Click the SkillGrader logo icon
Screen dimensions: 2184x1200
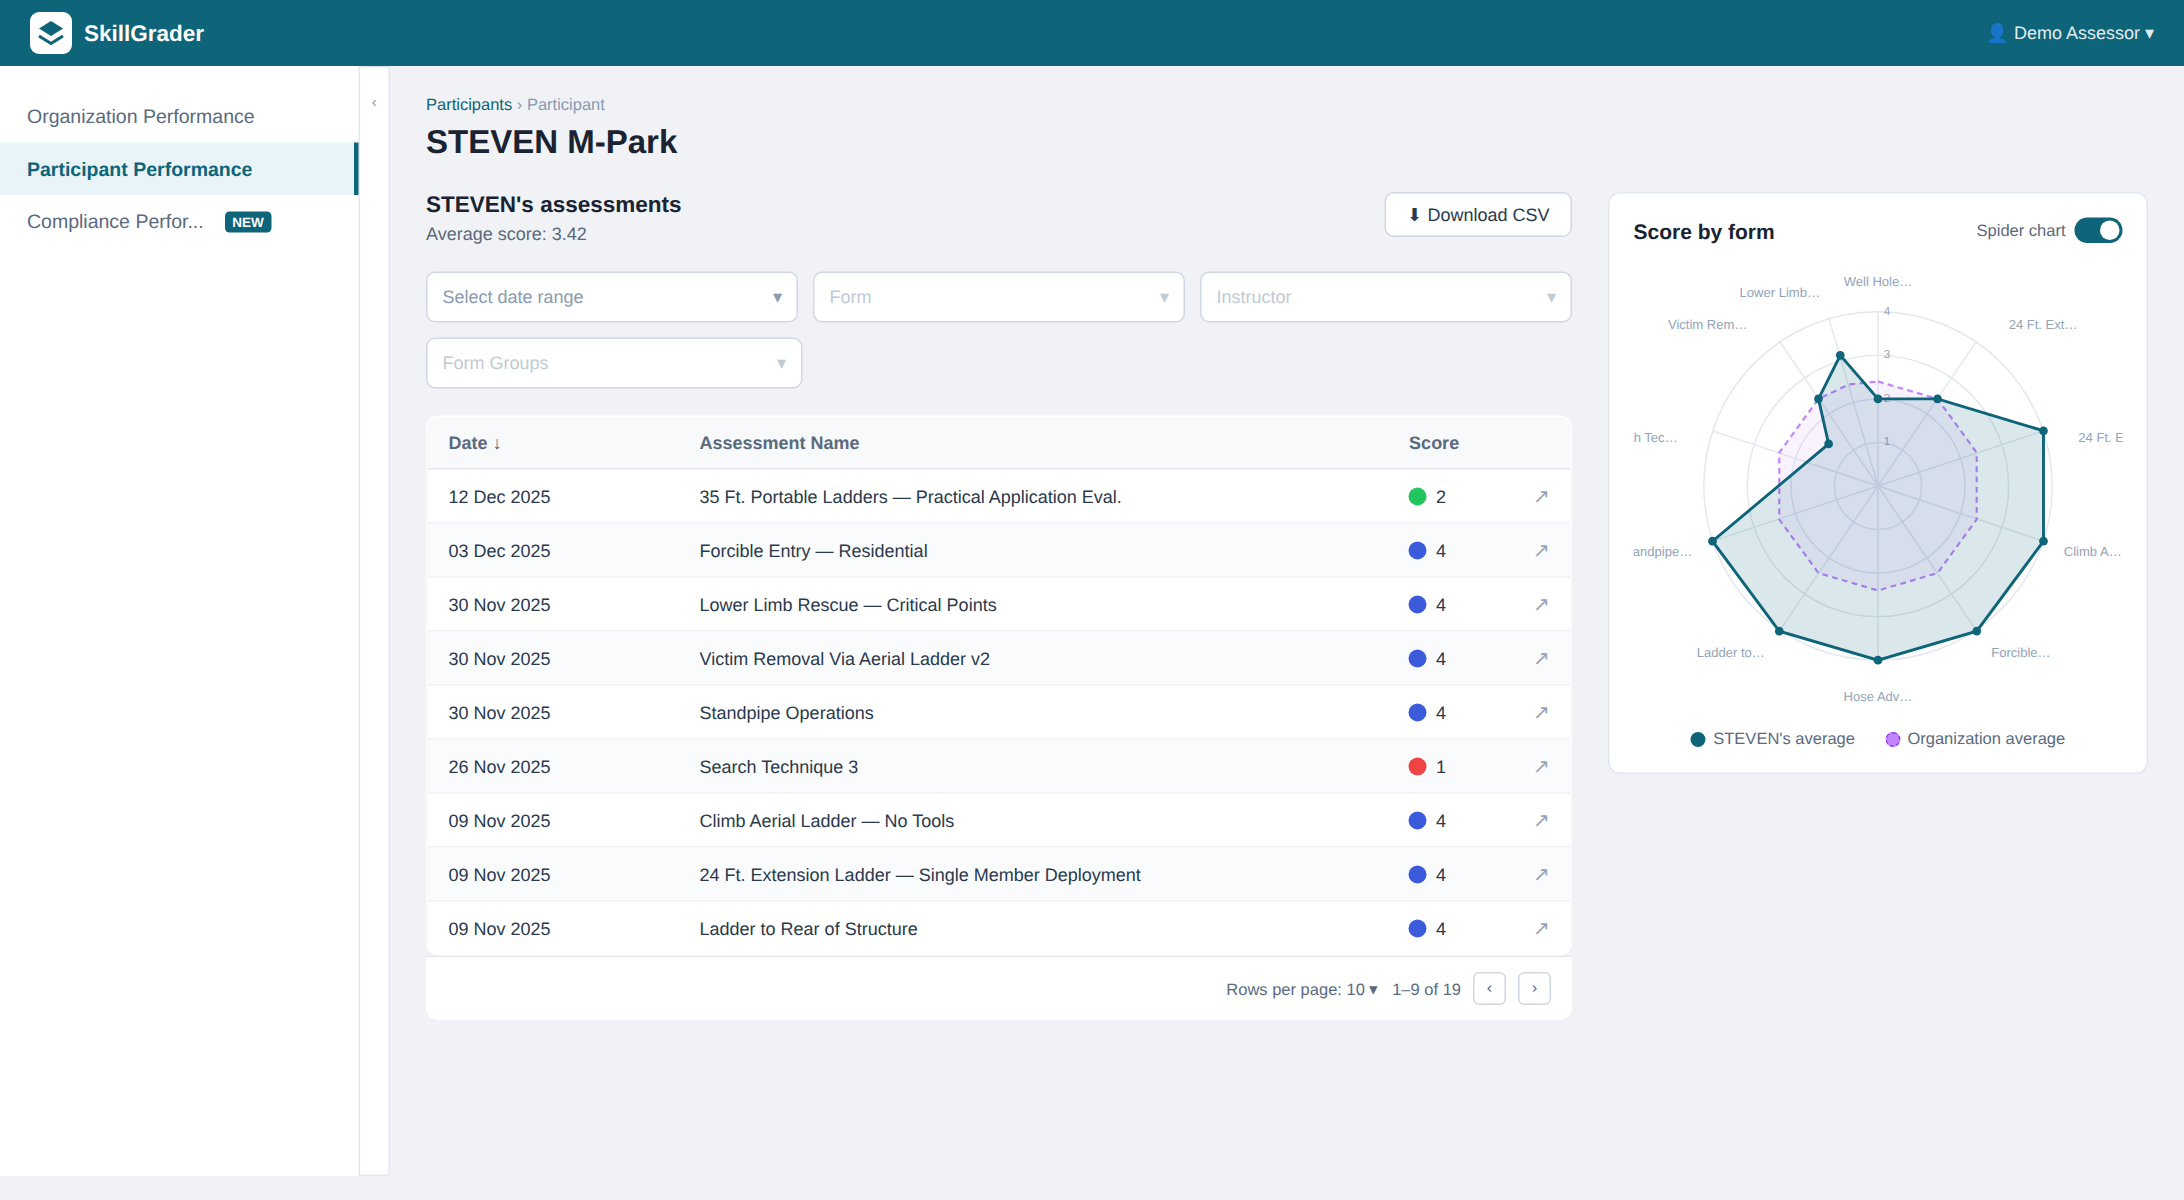50,32
